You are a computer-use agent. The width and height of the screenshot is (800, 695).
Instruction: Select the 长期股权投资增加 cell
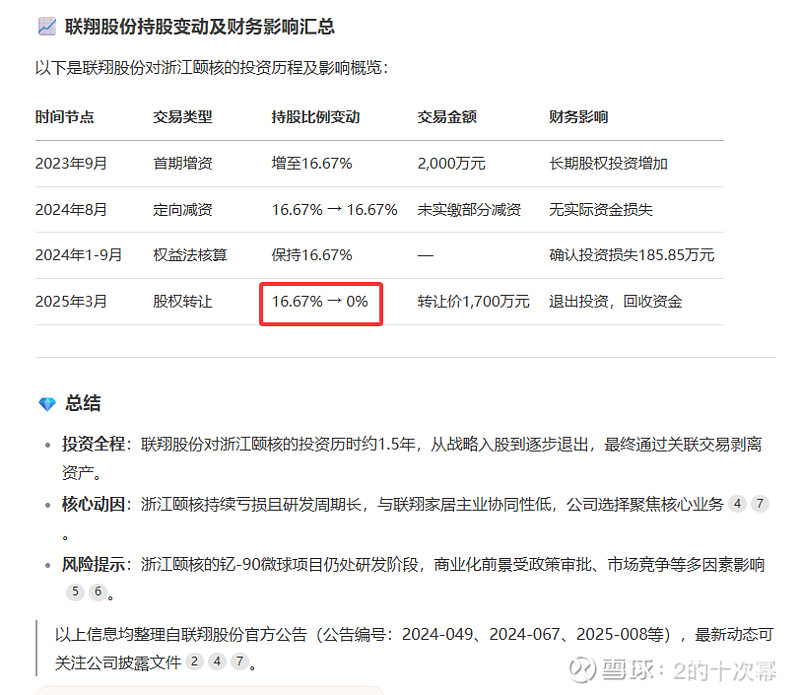[608, 163]
